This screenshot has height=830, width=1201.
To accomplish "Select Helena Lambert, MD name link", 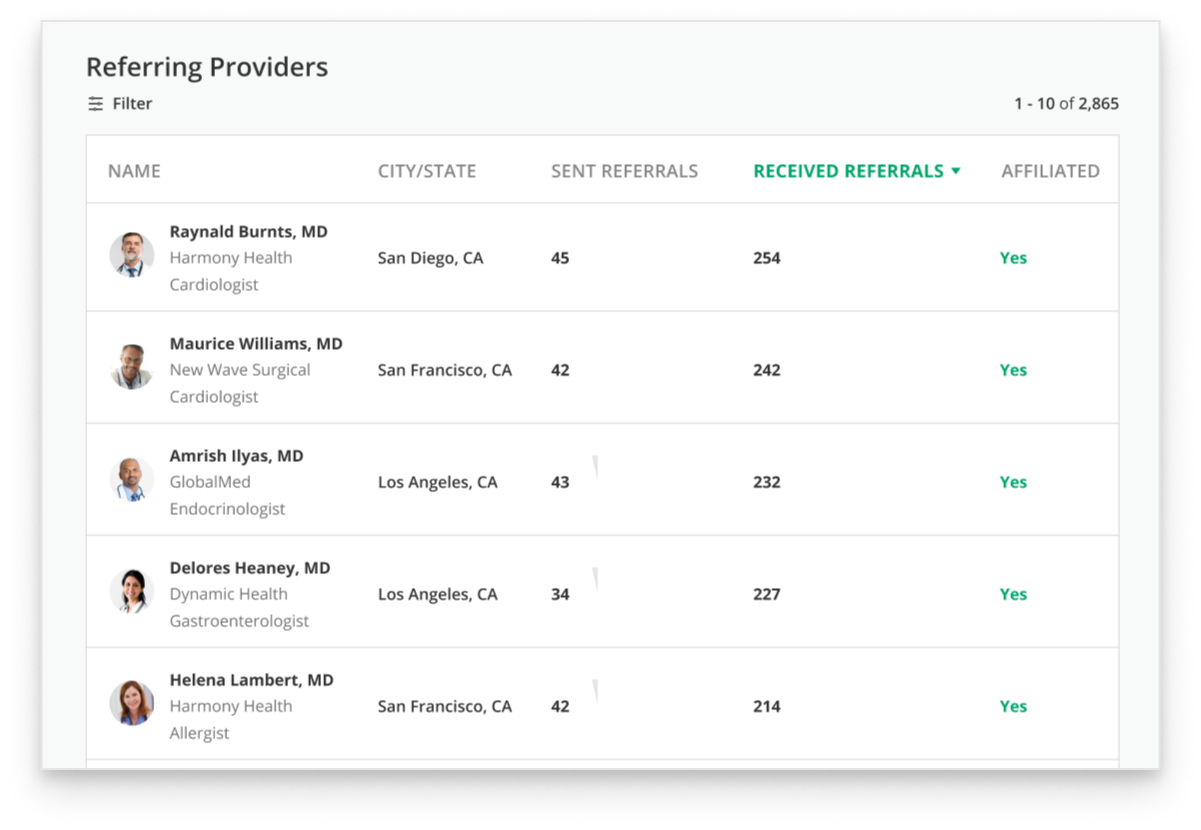I will (x=251, y=680).
